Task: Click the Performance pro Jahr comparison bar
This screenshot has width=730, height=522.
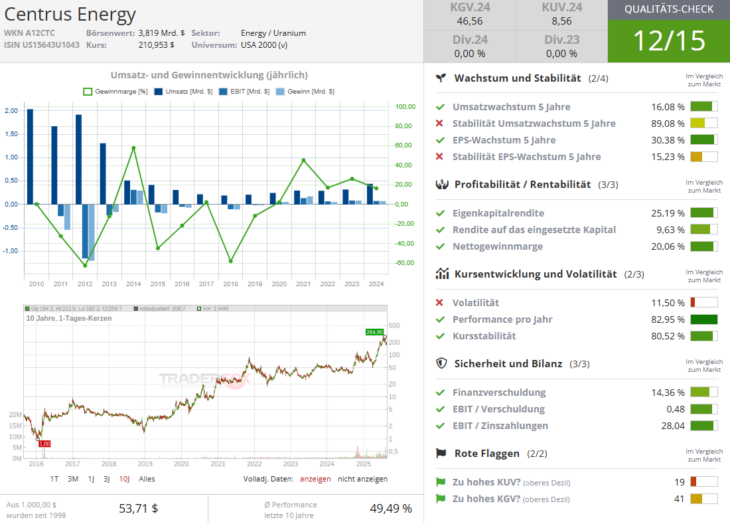Action: [x=704, y=319]
